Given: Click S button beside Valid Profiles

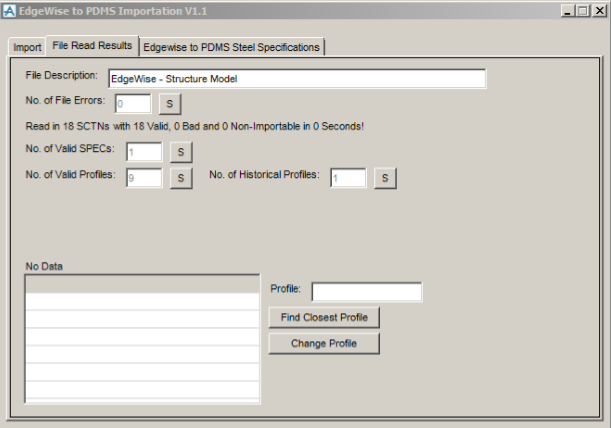Looking at the screenshot, I should 181,178.
